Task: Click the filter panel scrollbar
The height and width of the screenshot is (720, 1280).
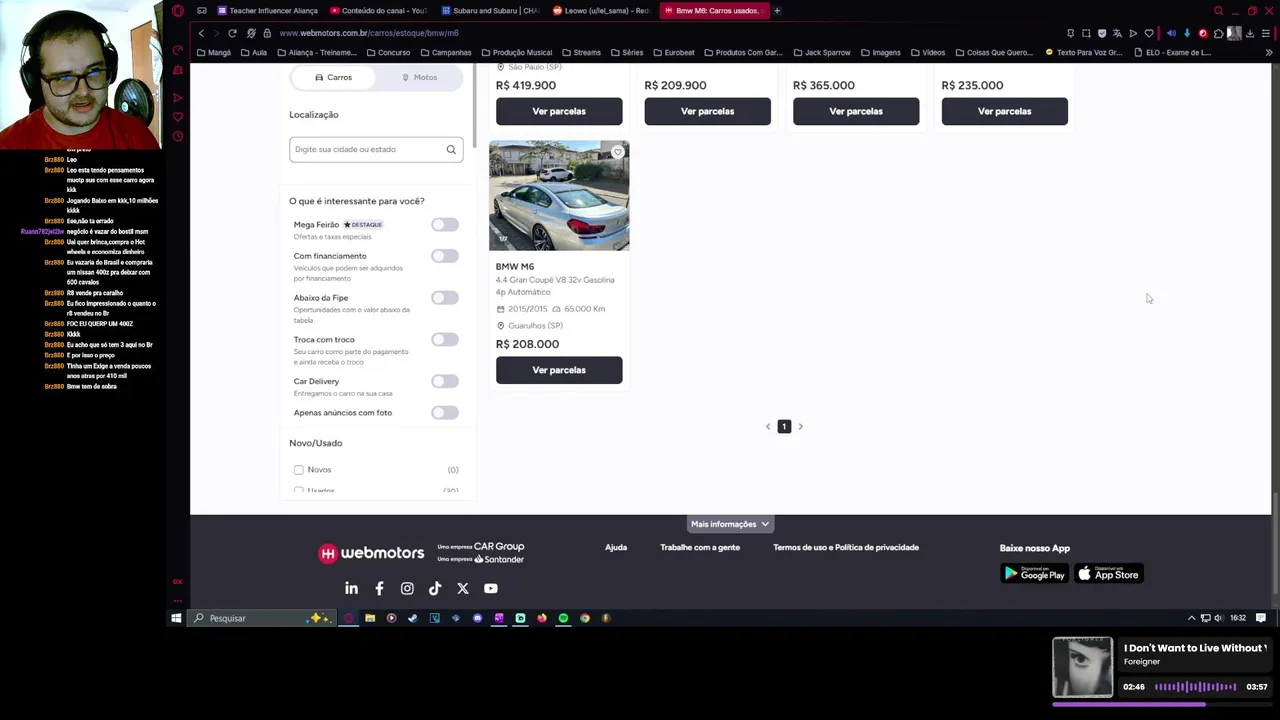Action: 474,105
